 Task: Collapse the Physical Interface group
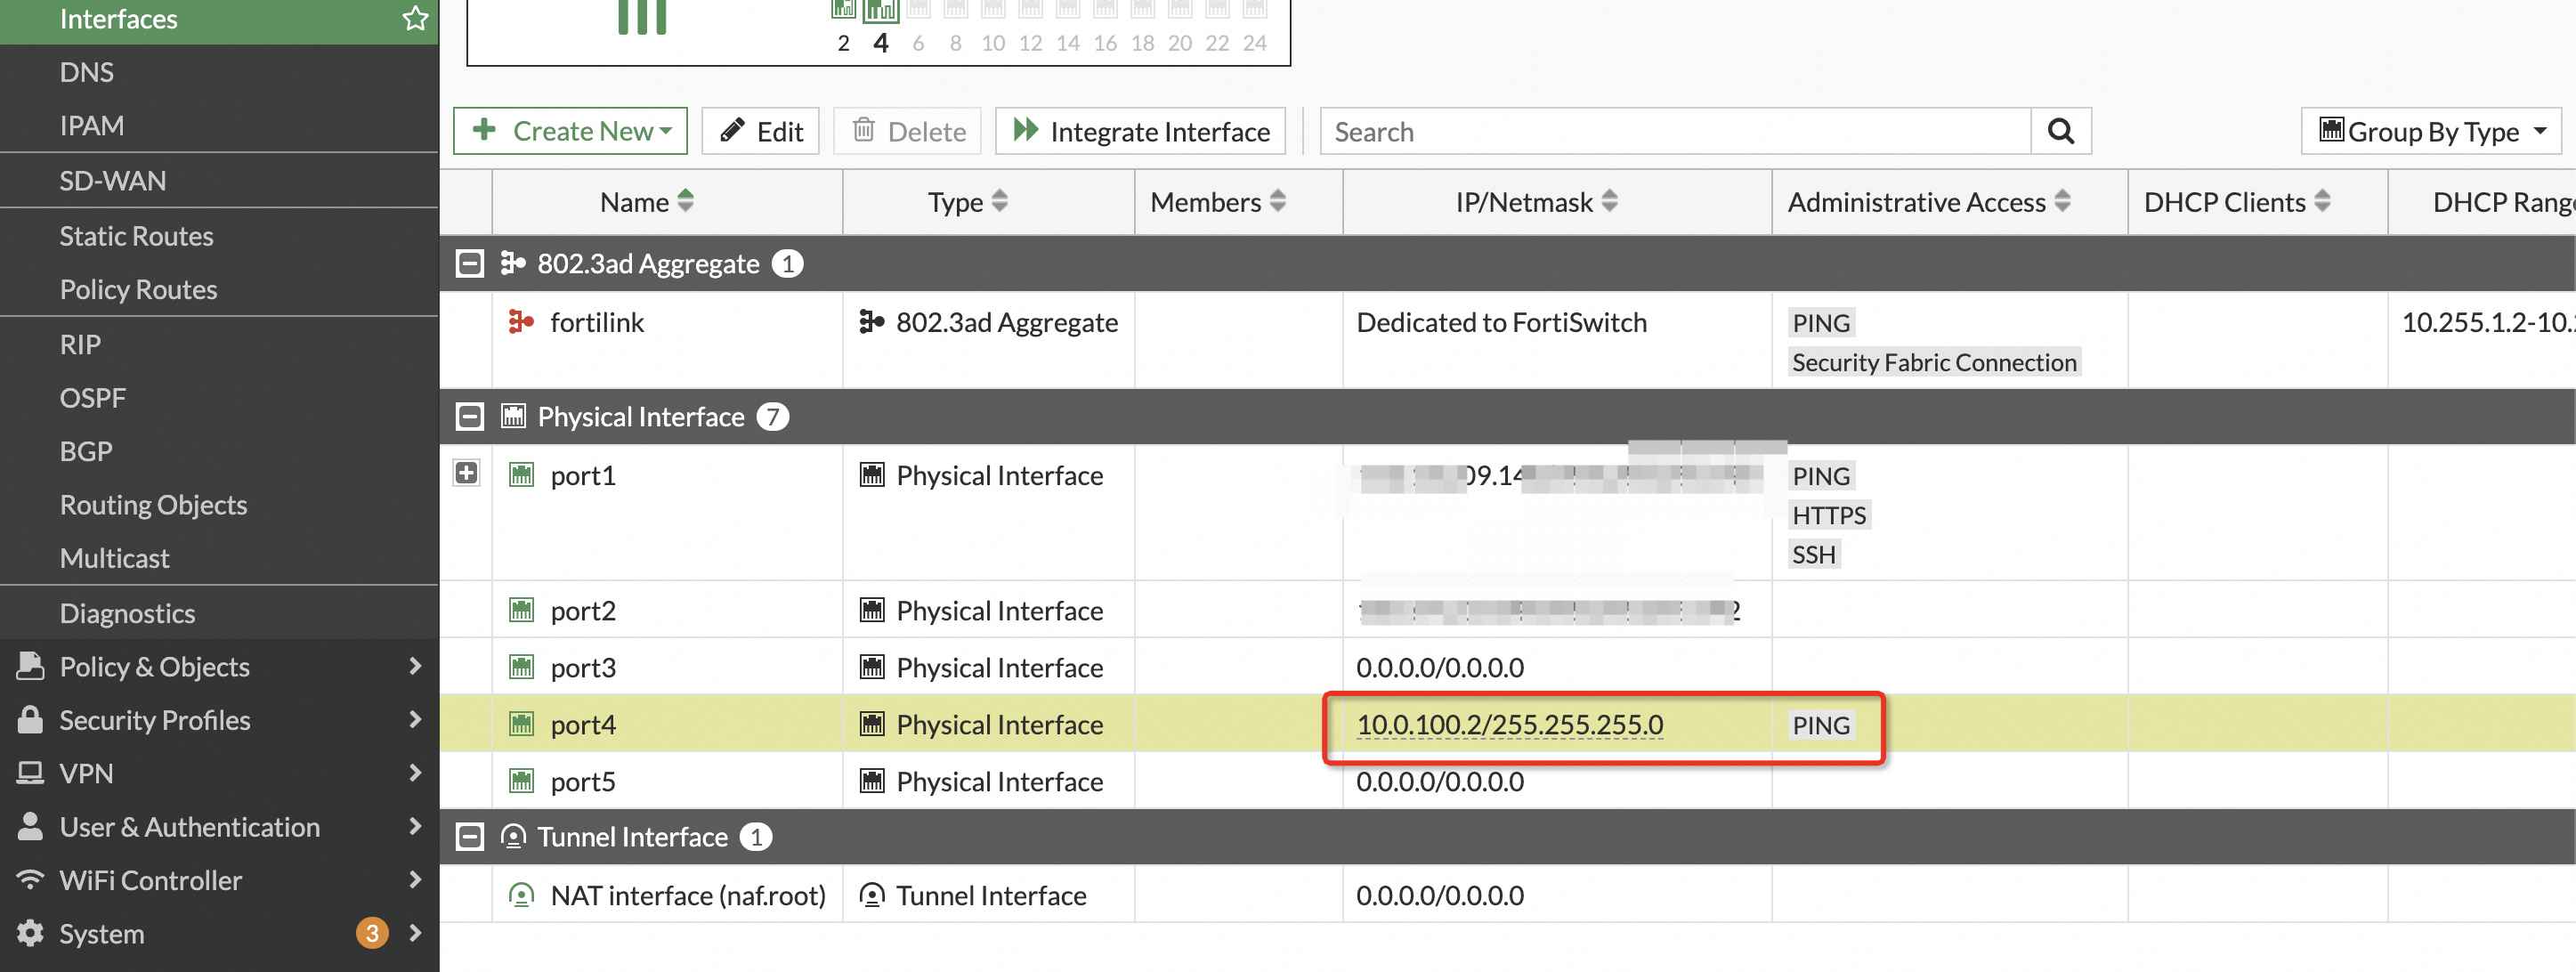pyautogui.click(x=469, y=416)
